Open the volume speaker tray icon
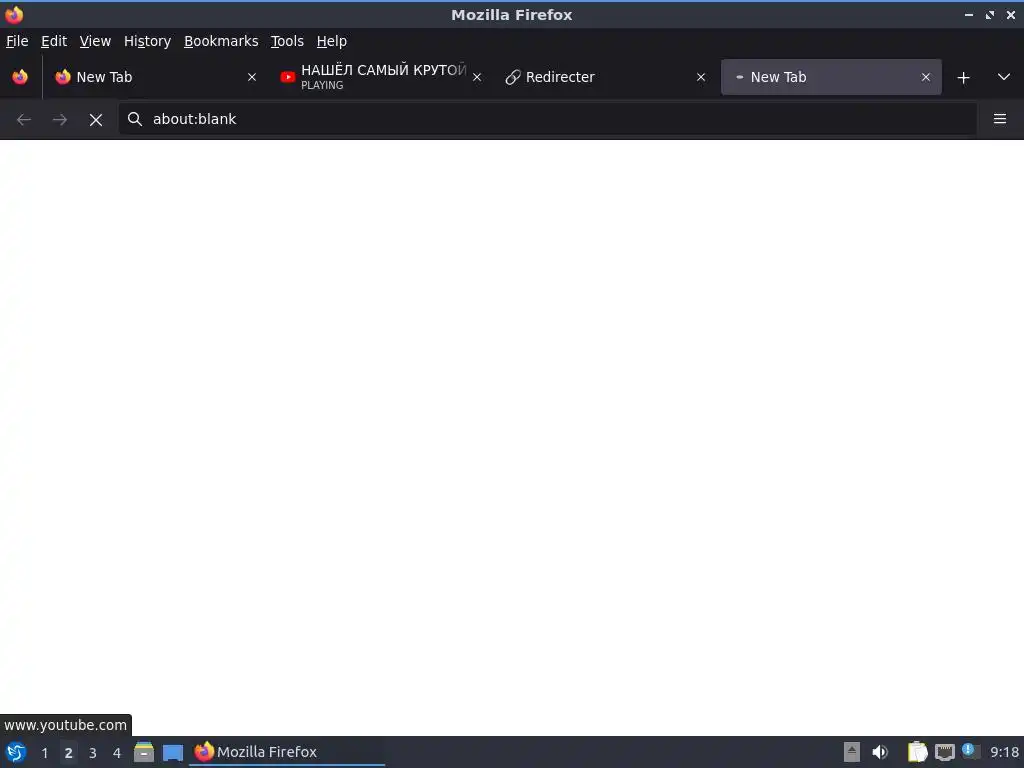 coord(880,752)
